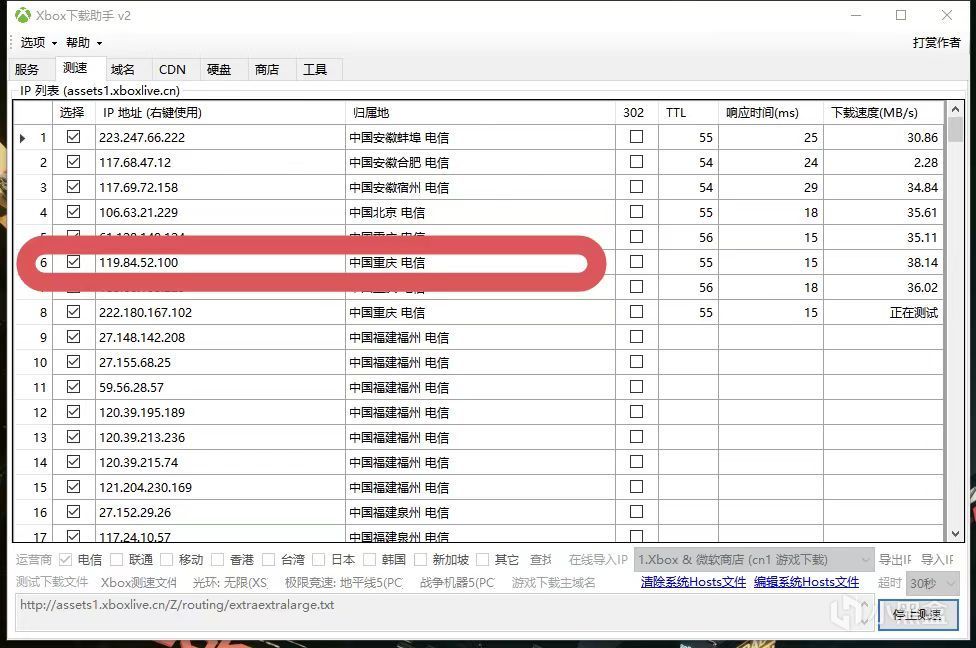The image size is (976, 648).
Task: Click the TTL column header
Action: pyautogui.click(x=688, y=113)
